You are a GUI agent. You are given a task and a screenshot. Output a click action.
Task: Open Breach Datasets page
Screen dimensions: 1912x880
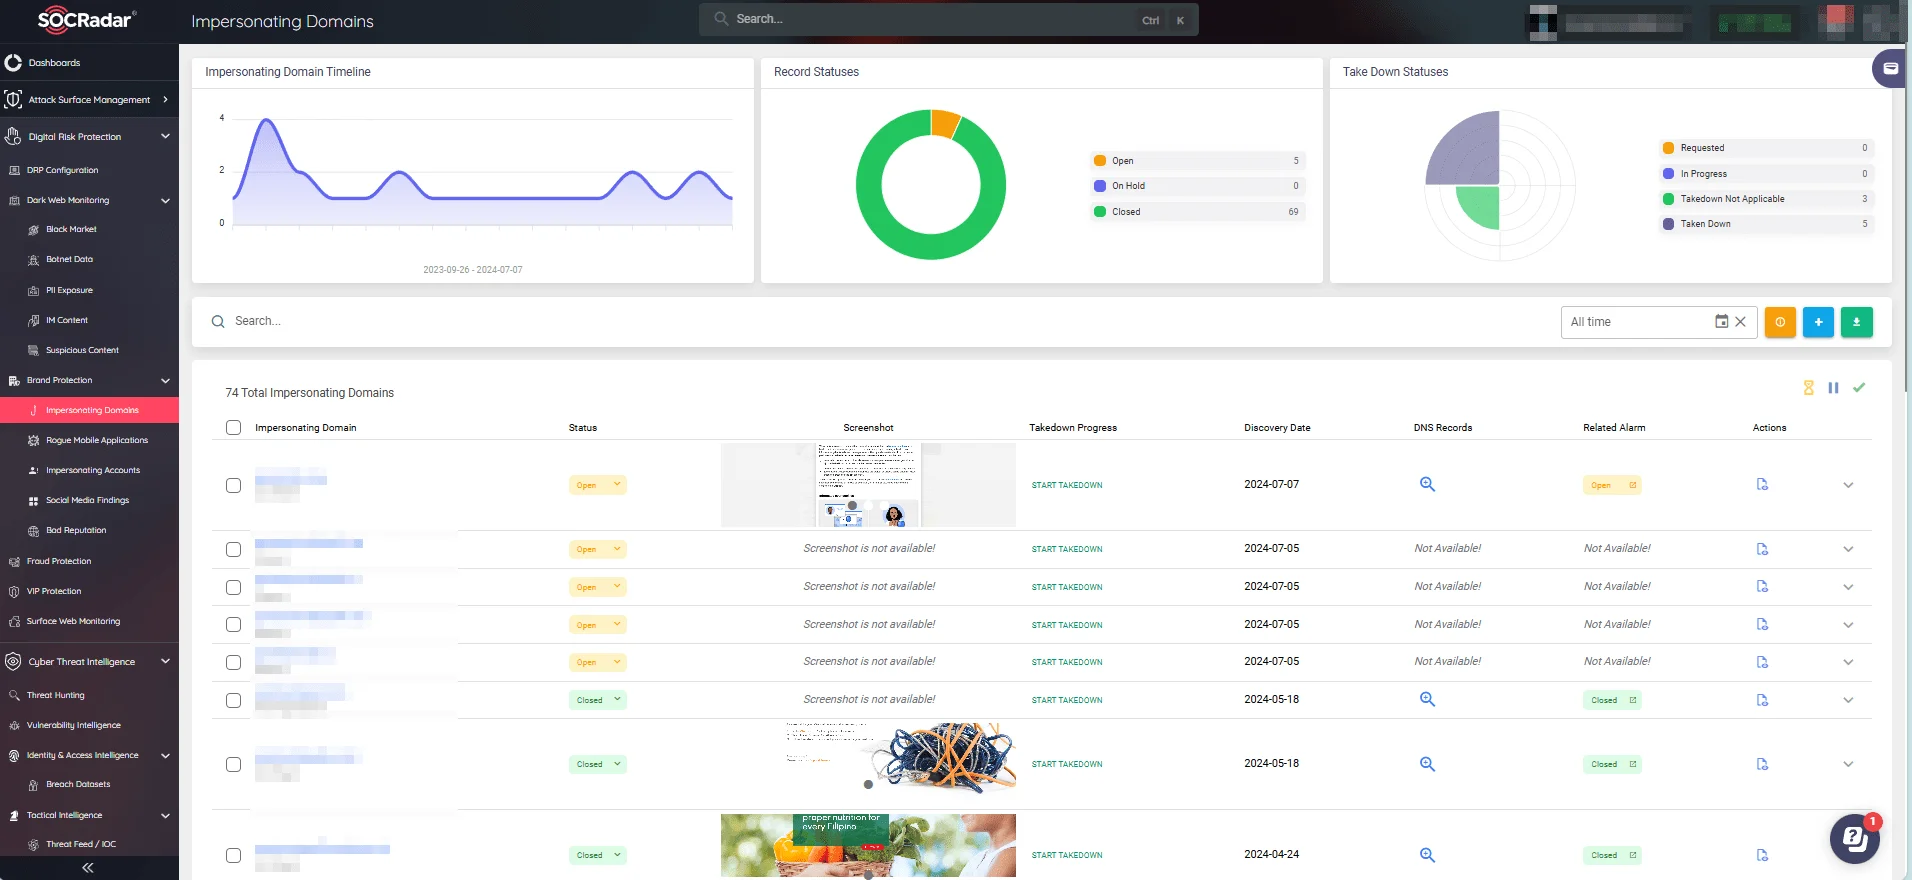click(x=78, y=784)
